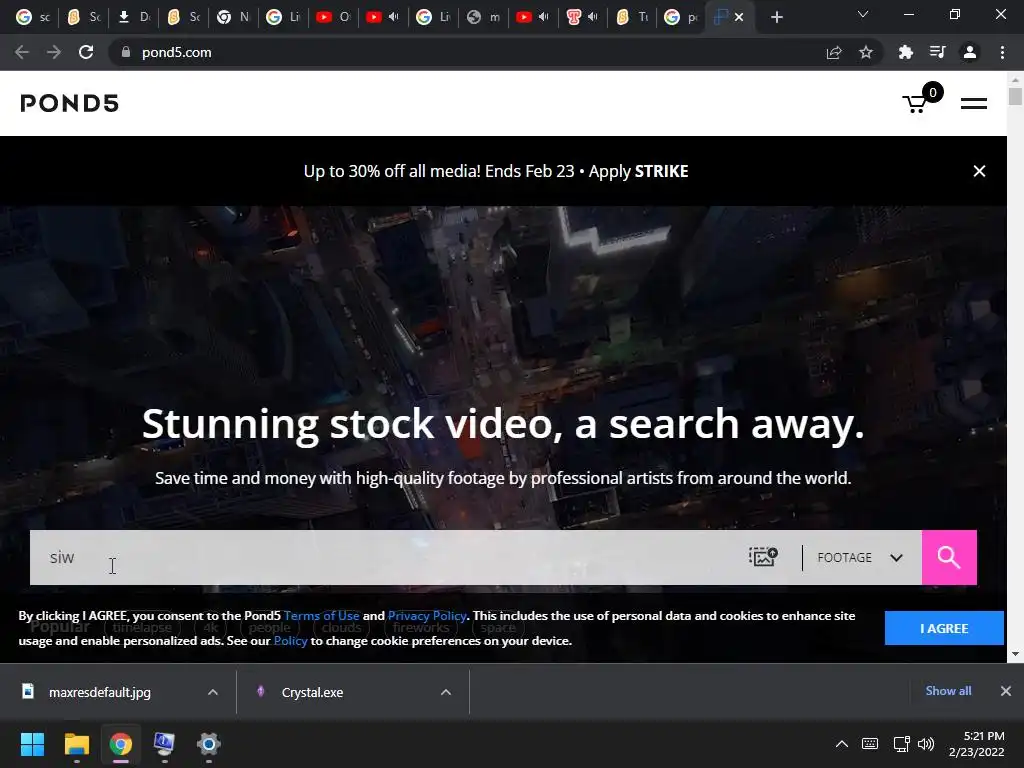Click the volume speaker tray icon
The image size is (1024, 768).
926,744
